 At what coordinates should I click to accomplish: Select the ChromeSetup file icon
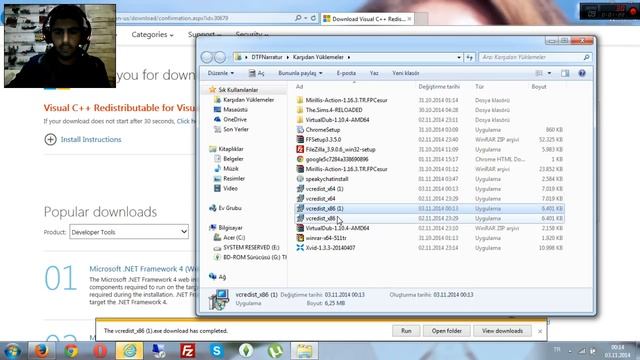(x=300, y=129)
